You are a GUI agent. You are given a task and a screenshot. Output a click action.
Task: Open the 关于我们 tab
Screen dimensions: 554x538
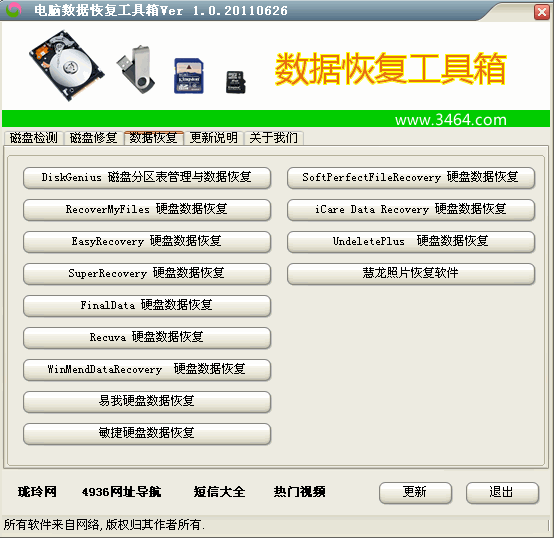click(x=273, y=138)
